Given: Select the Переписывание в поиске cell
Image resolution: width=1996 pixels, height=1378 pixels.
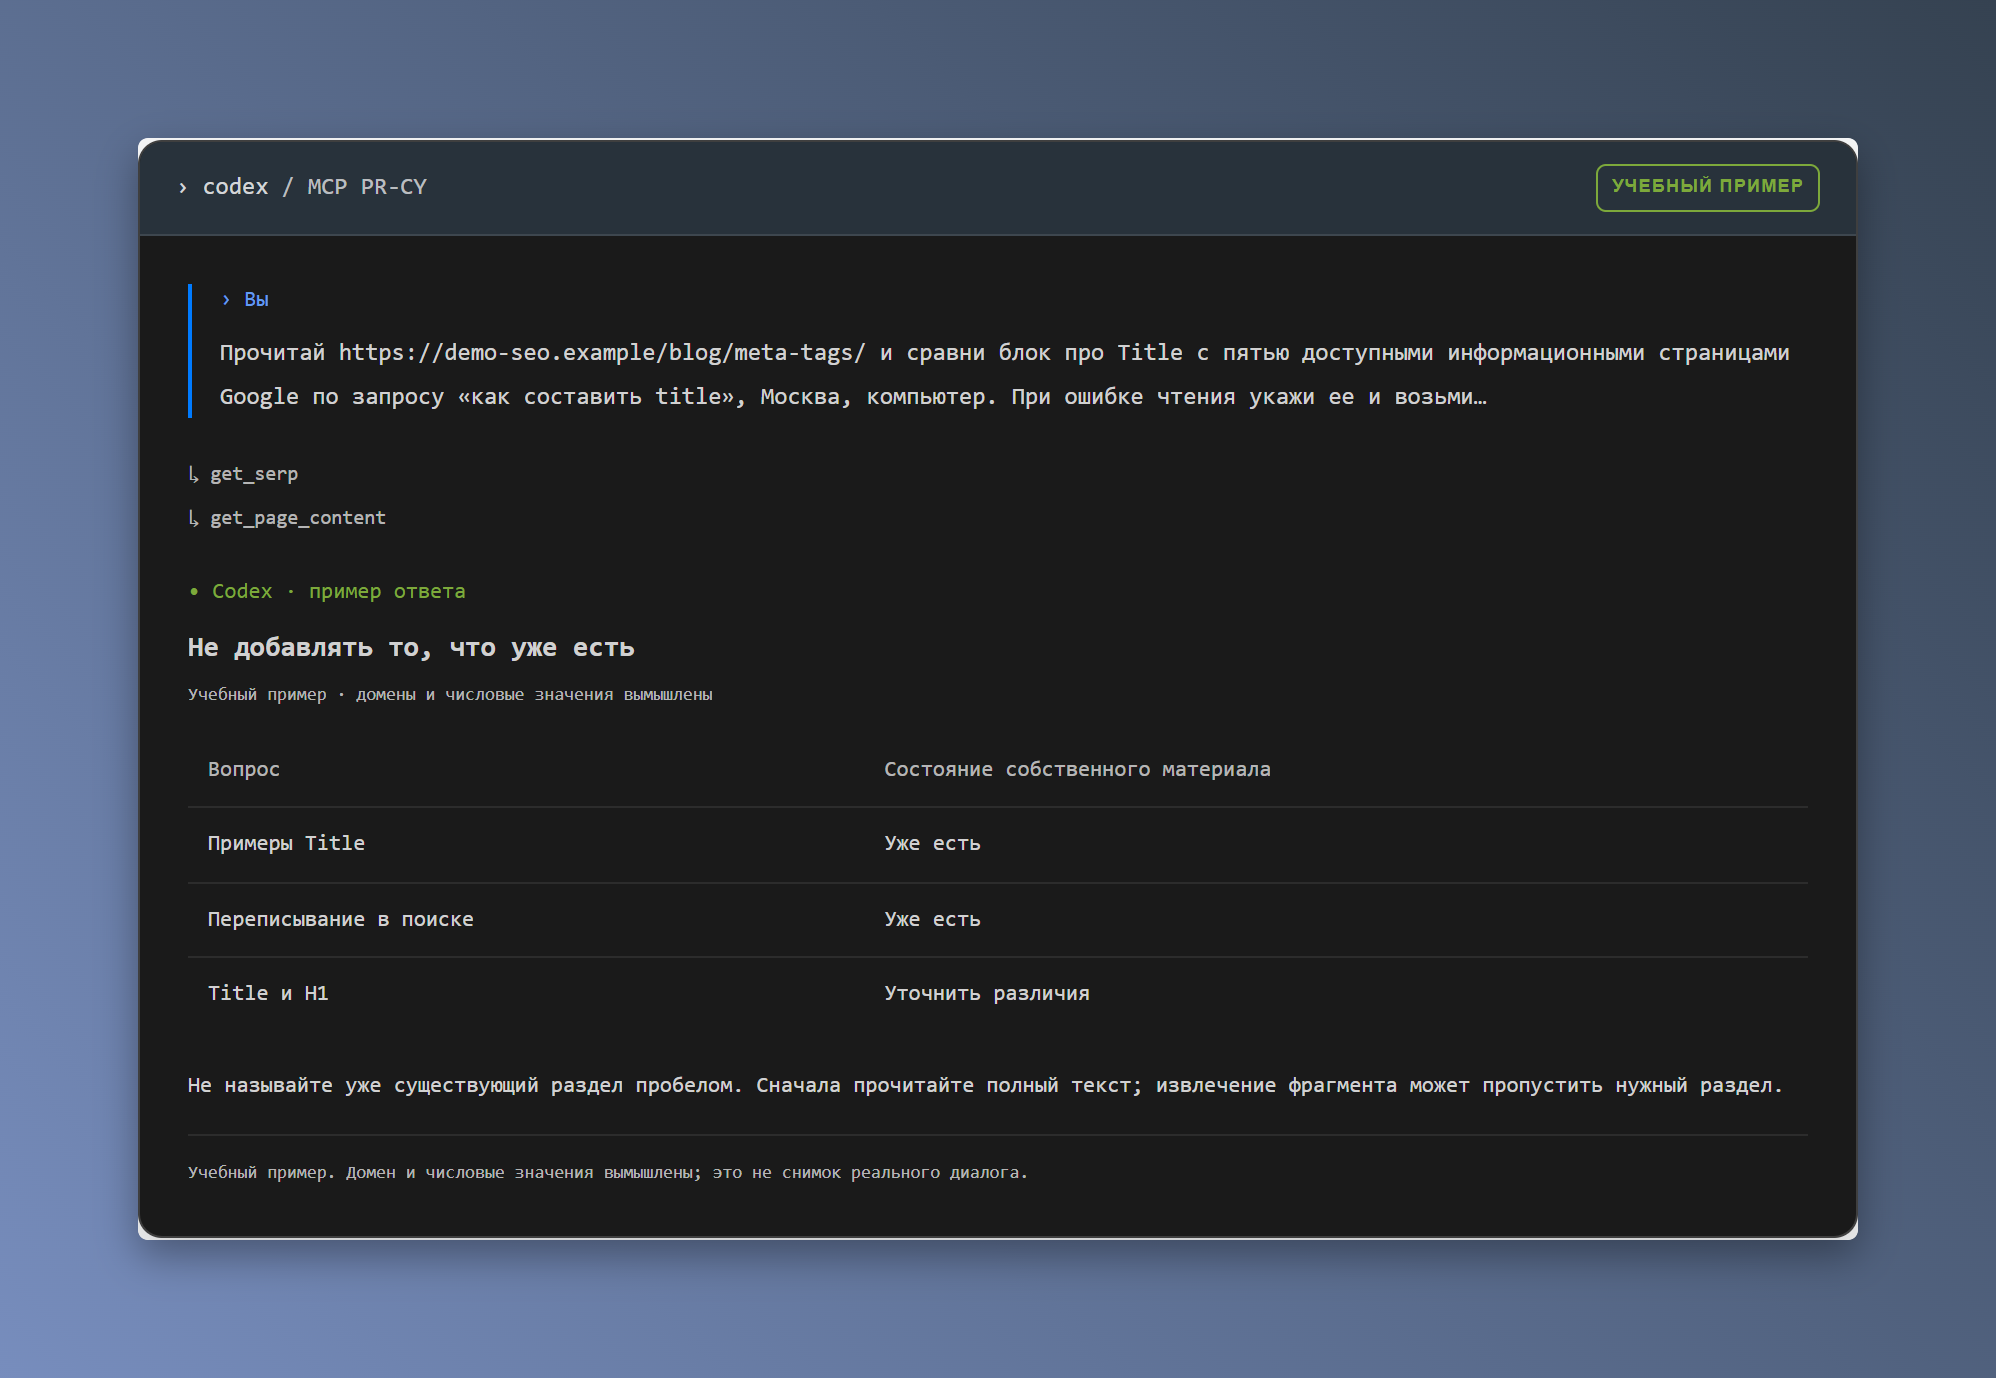Looking at the screenshot, I should (340, 920).
